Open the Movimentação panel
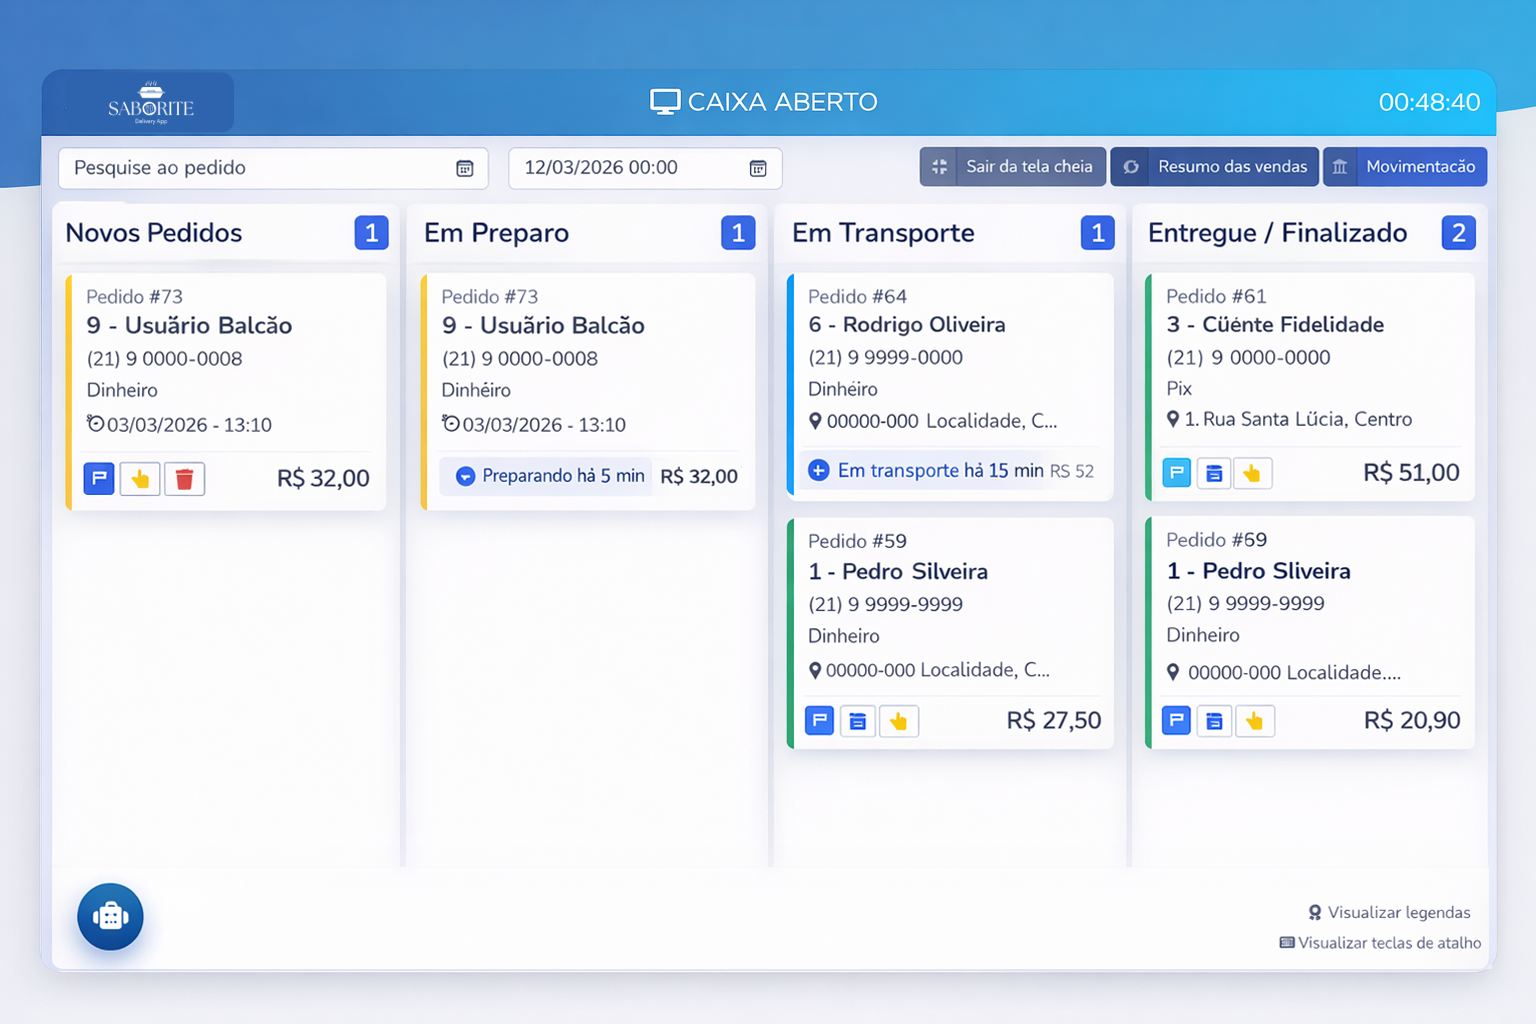The width and height of the screenshot is (1536, 1024). pyautogui.click(x=1405, y=167)
